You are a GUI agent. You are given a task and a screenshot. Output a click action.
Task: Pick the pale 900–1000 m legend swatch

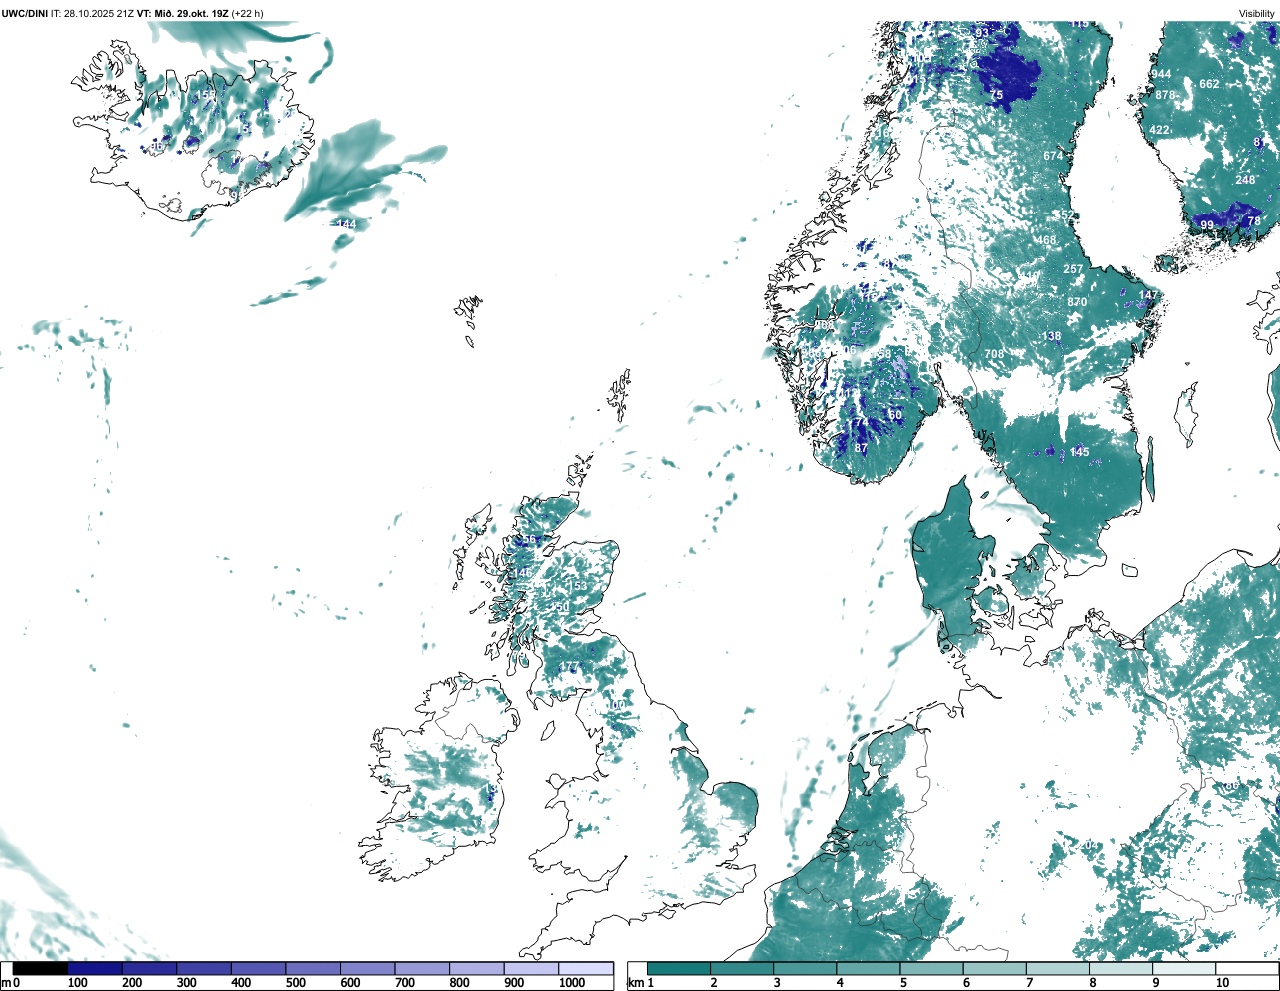[x=531, y=968]
